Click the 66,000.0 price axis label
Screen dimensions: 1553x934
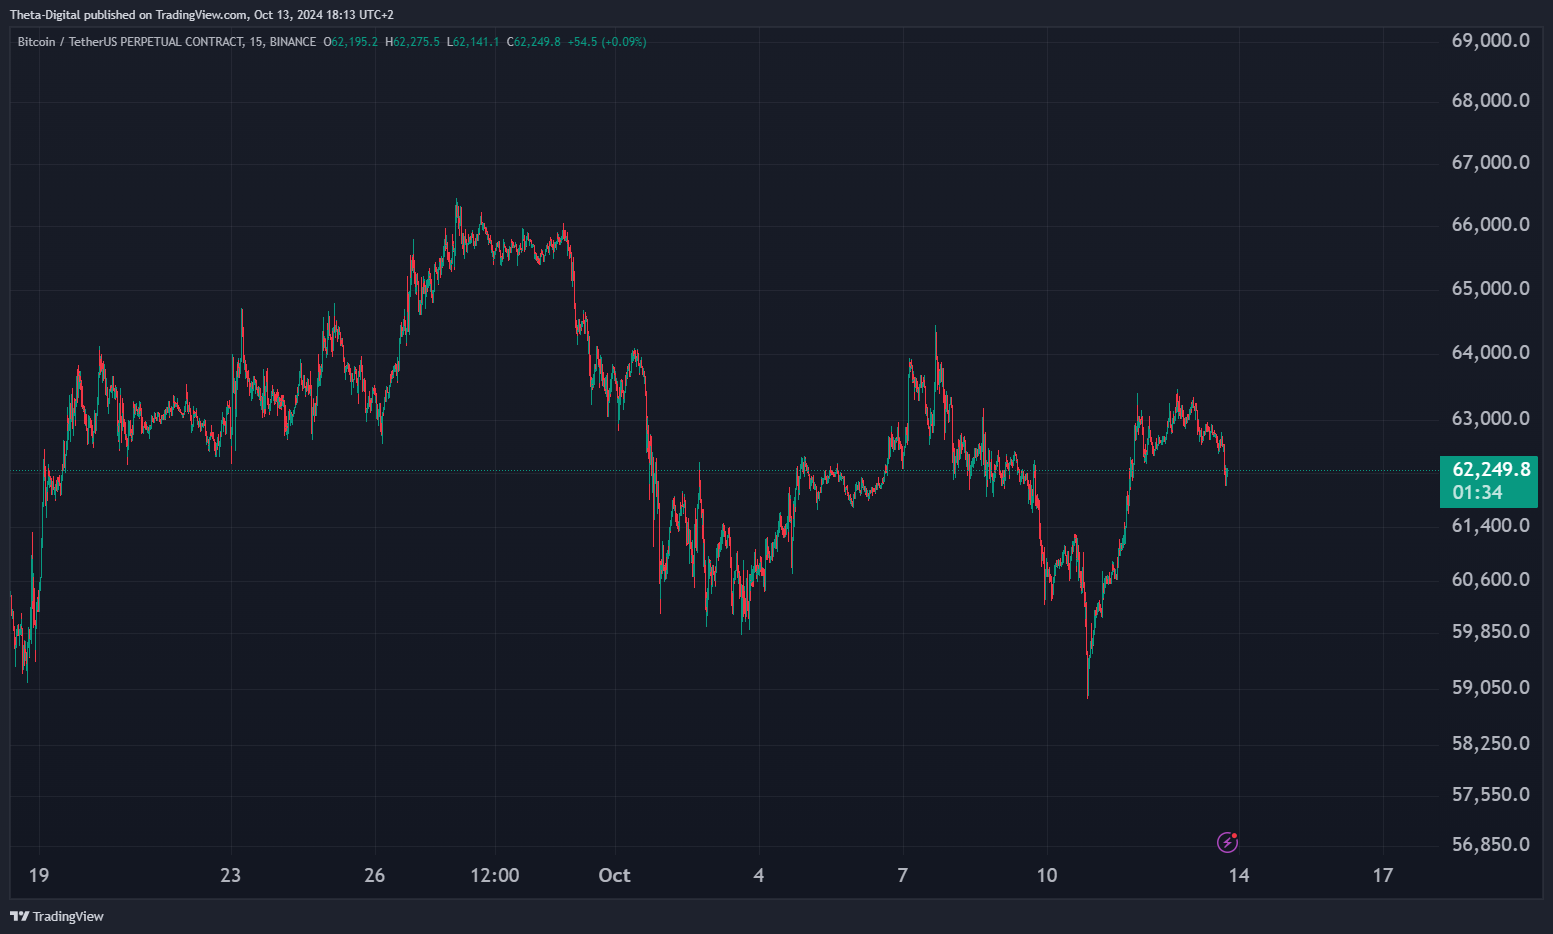click(x=1490, y=225)
